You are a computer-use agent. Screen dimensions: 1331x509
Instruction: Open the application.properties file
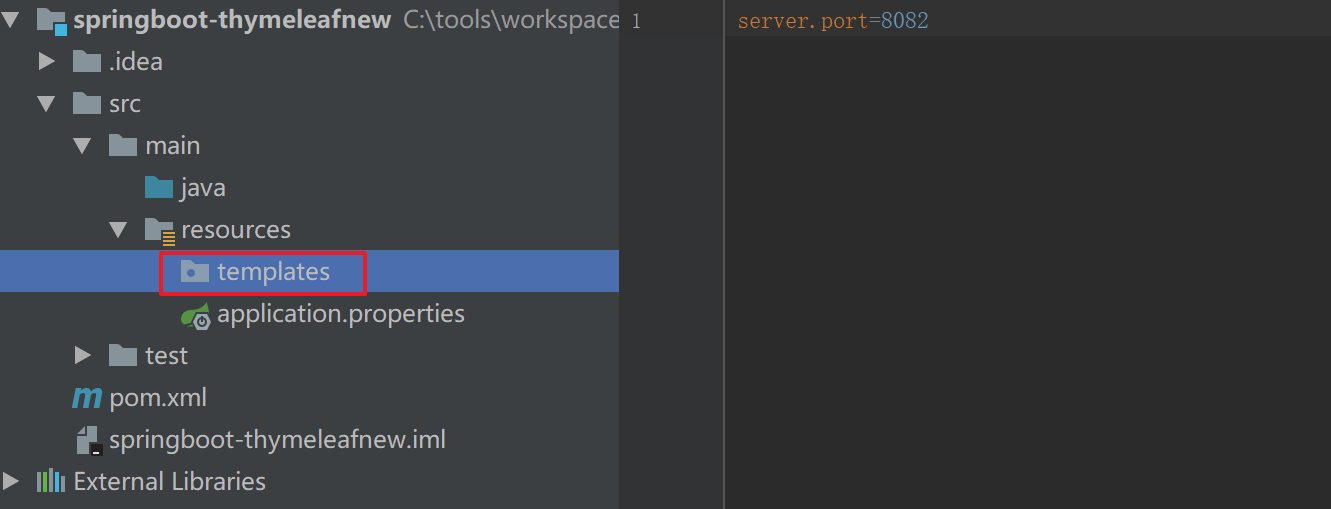[341, 314]
